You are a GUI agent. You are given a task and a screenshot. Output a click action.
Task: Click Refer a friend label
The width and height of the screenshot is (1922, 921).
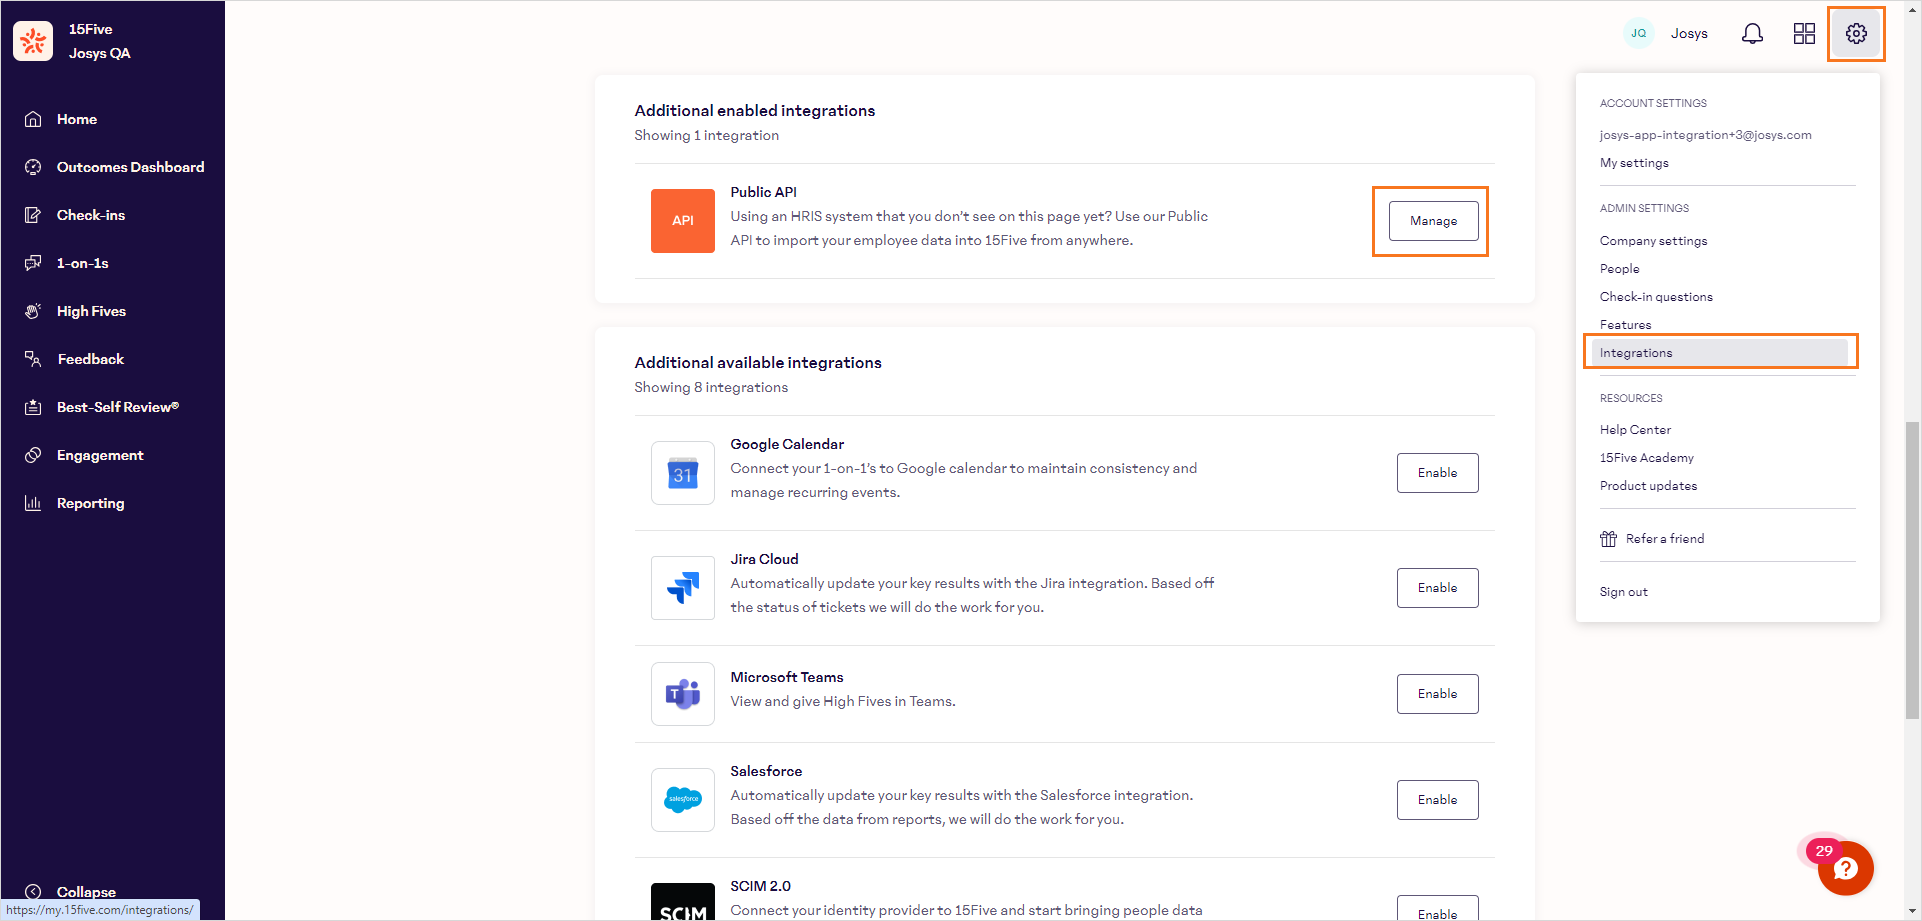[x=1665, y=539]
